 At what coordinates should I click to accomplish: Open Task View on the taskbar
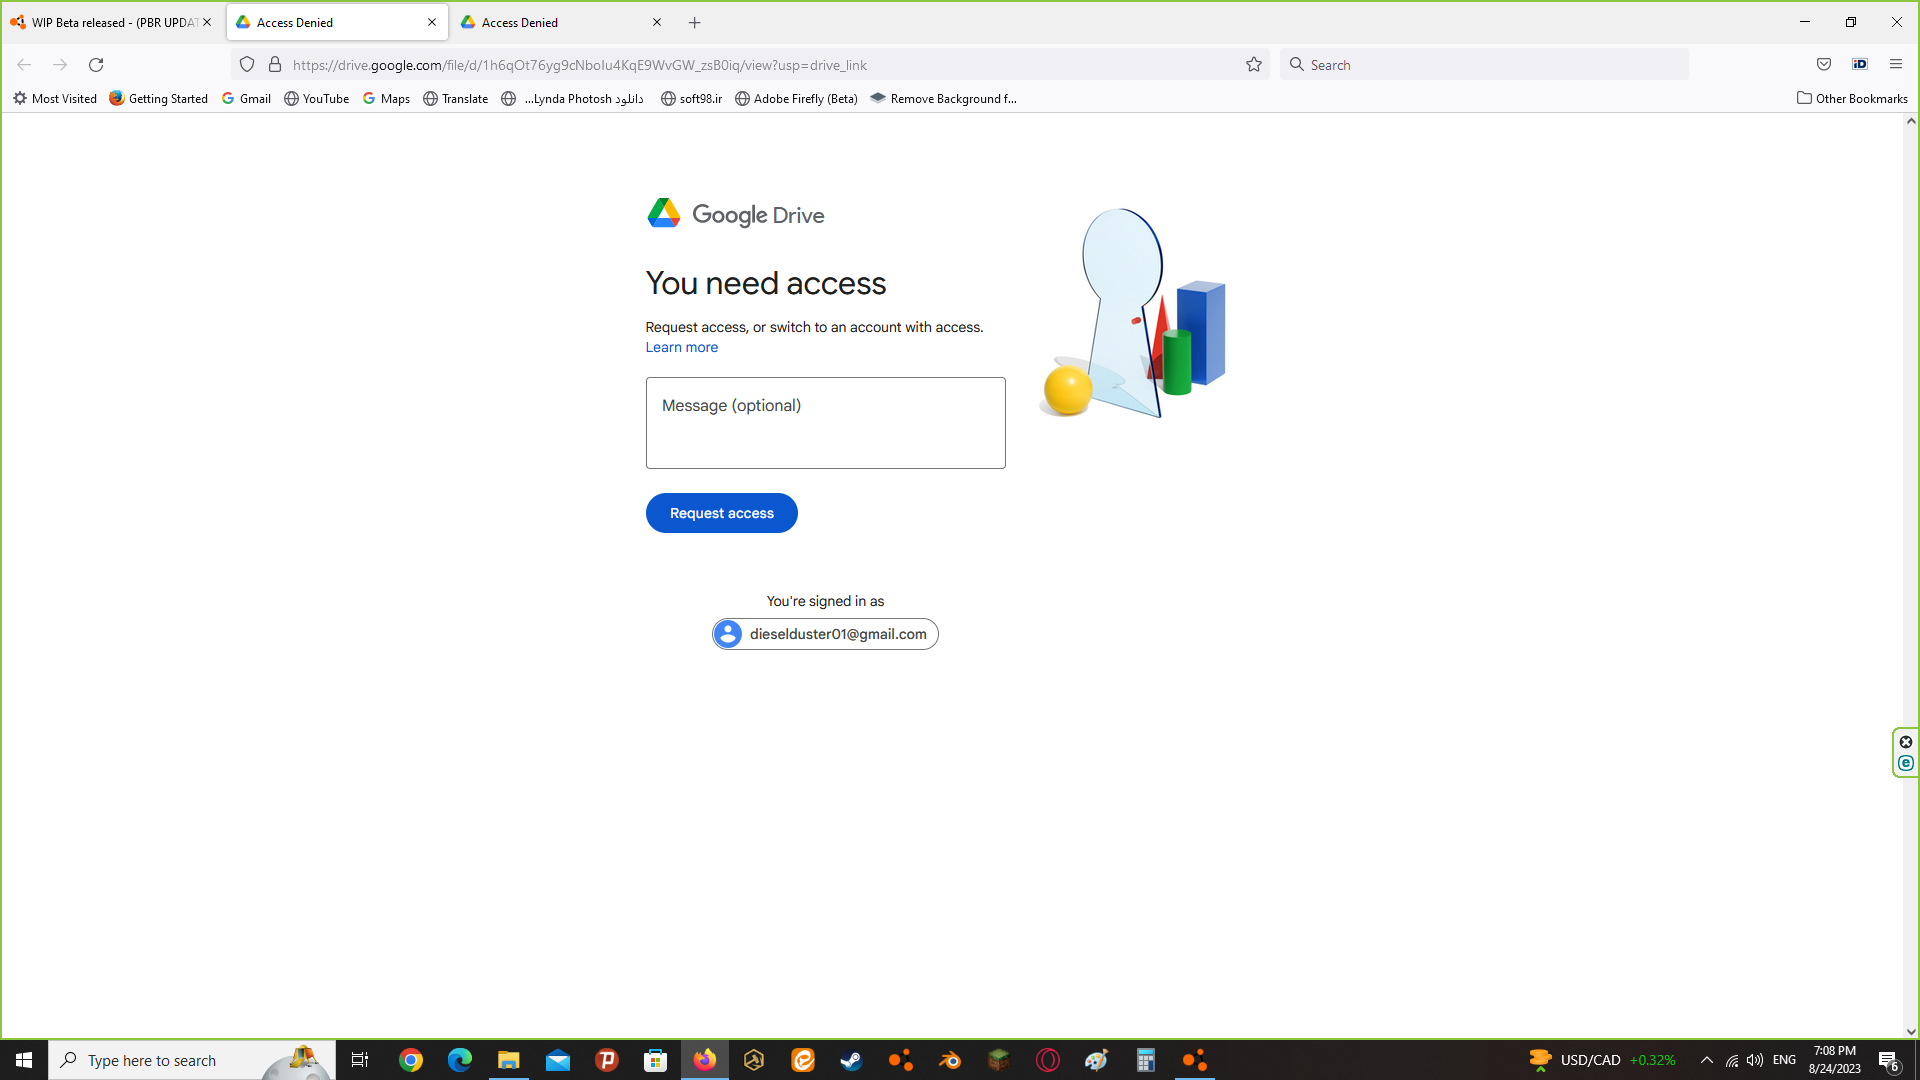coord(360,1060)
